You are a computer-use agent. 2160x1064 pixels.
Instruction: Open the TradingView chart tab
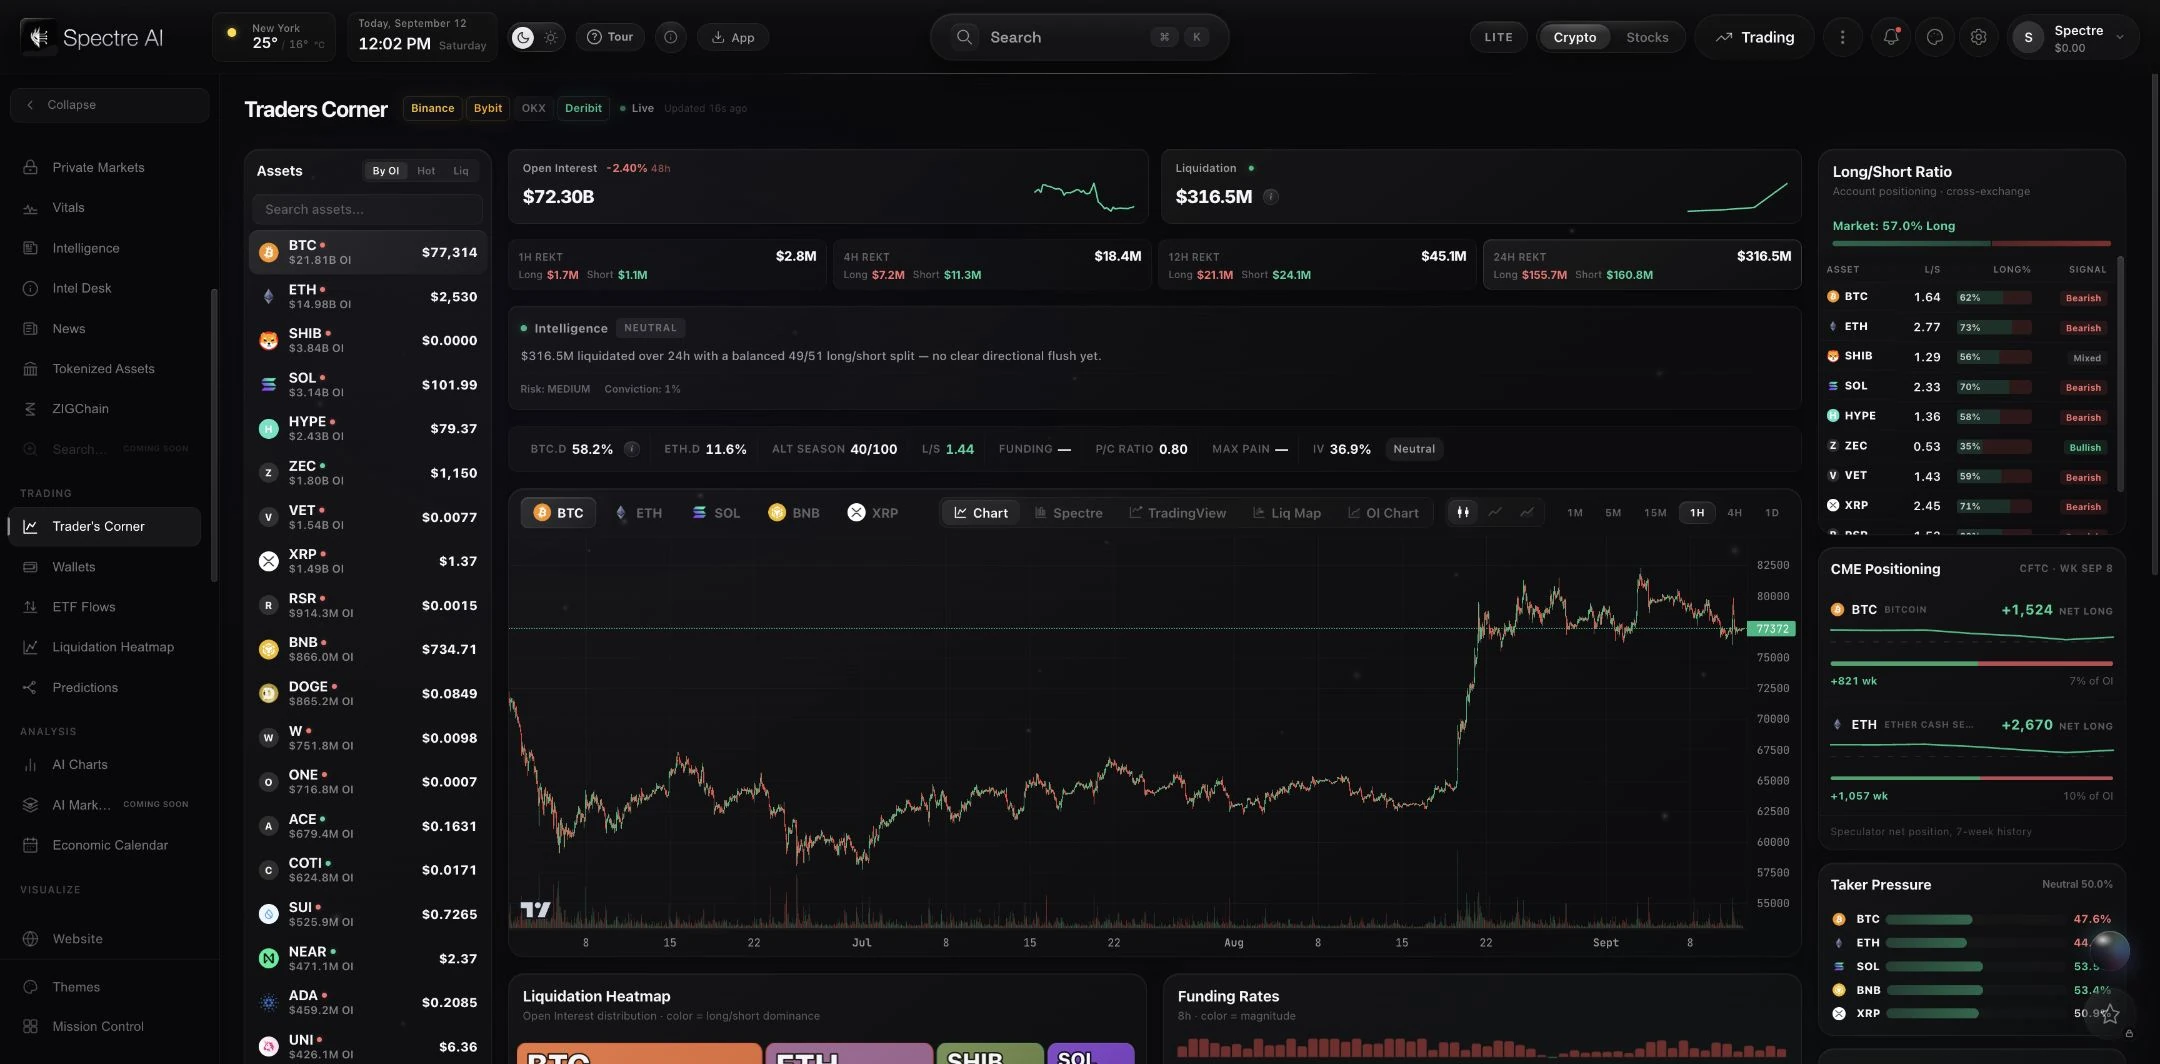click(1177, 513)
